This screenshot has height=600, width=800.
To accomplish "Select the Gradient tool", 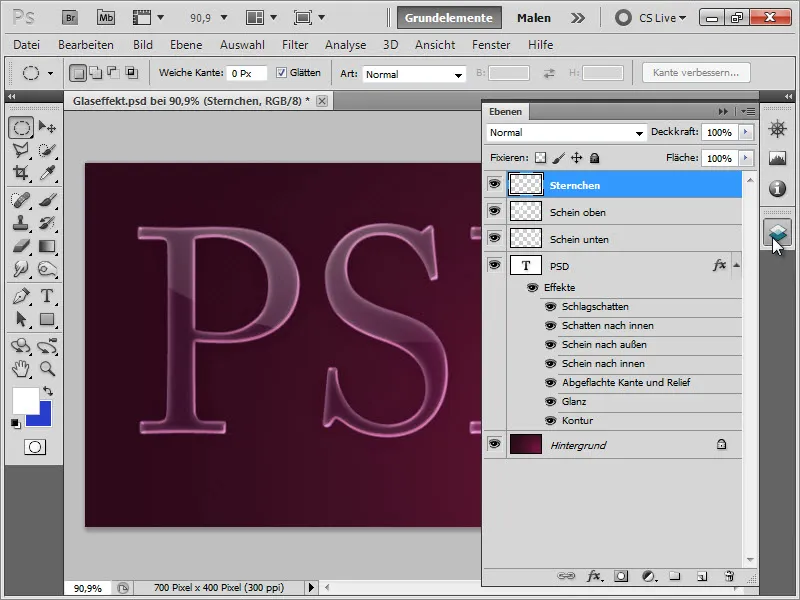I will point(47,246).
